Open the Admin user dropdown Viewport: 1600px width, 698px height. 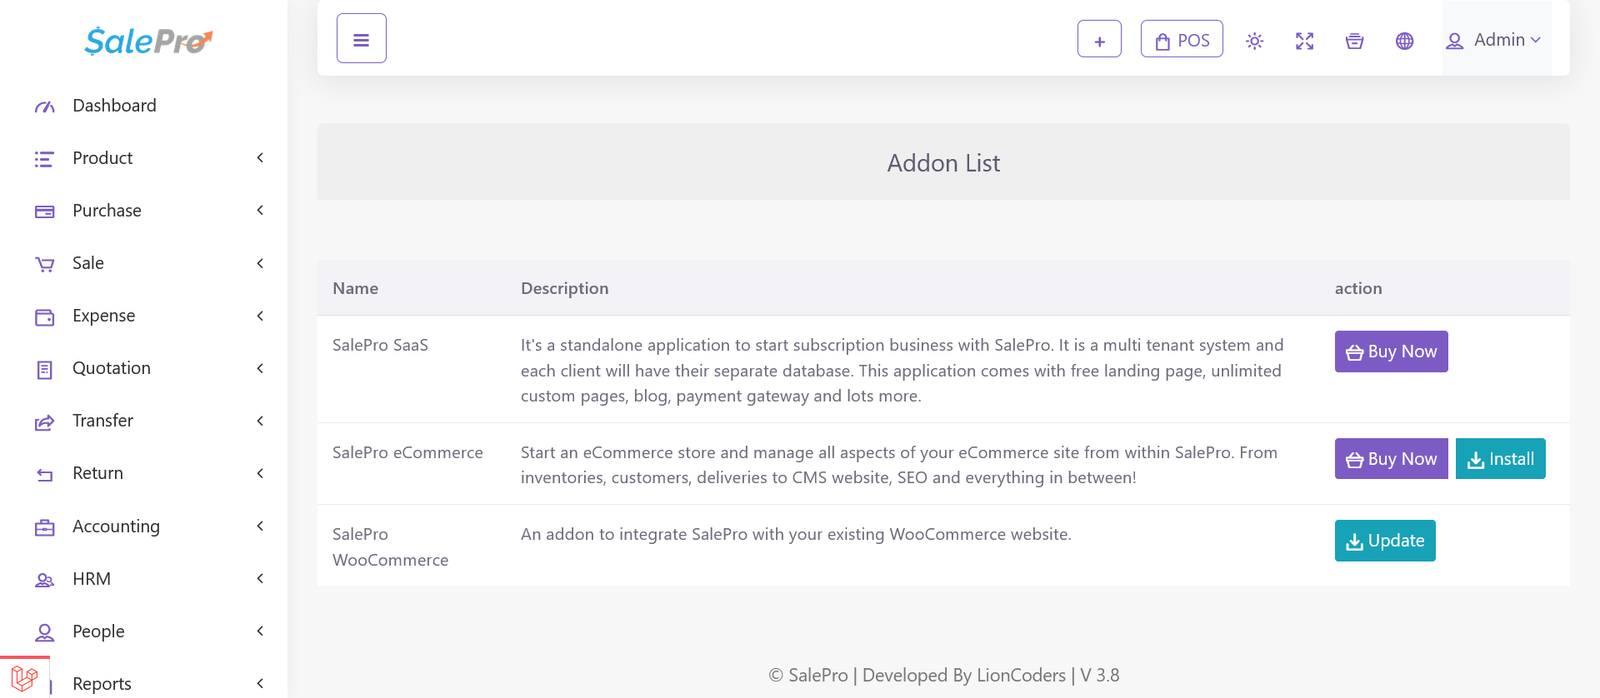click(1495, 40)
